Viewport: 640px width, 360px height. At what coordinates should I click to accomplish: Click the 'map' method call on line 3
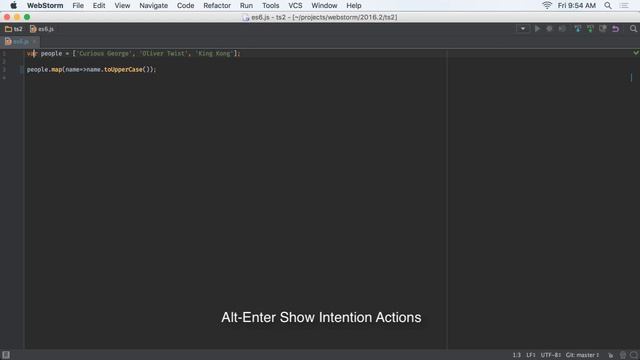(57, 69)
